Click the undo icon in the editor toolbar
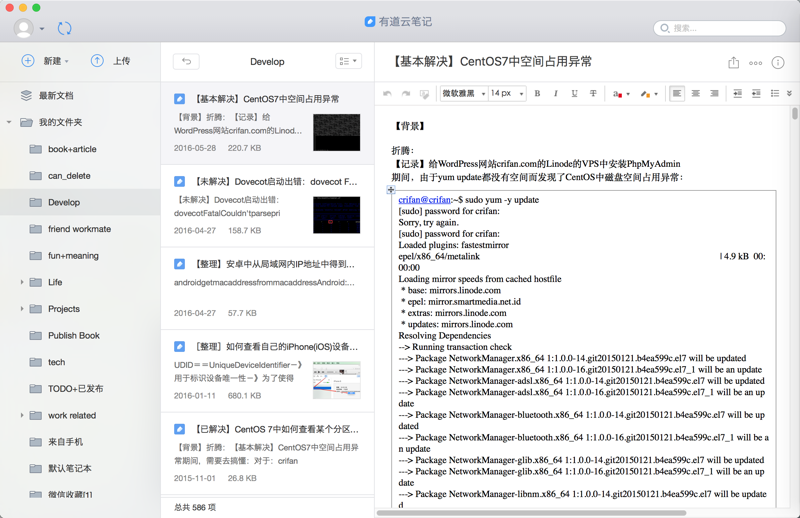This screenshot has width=800, height=518. [387, 93]
